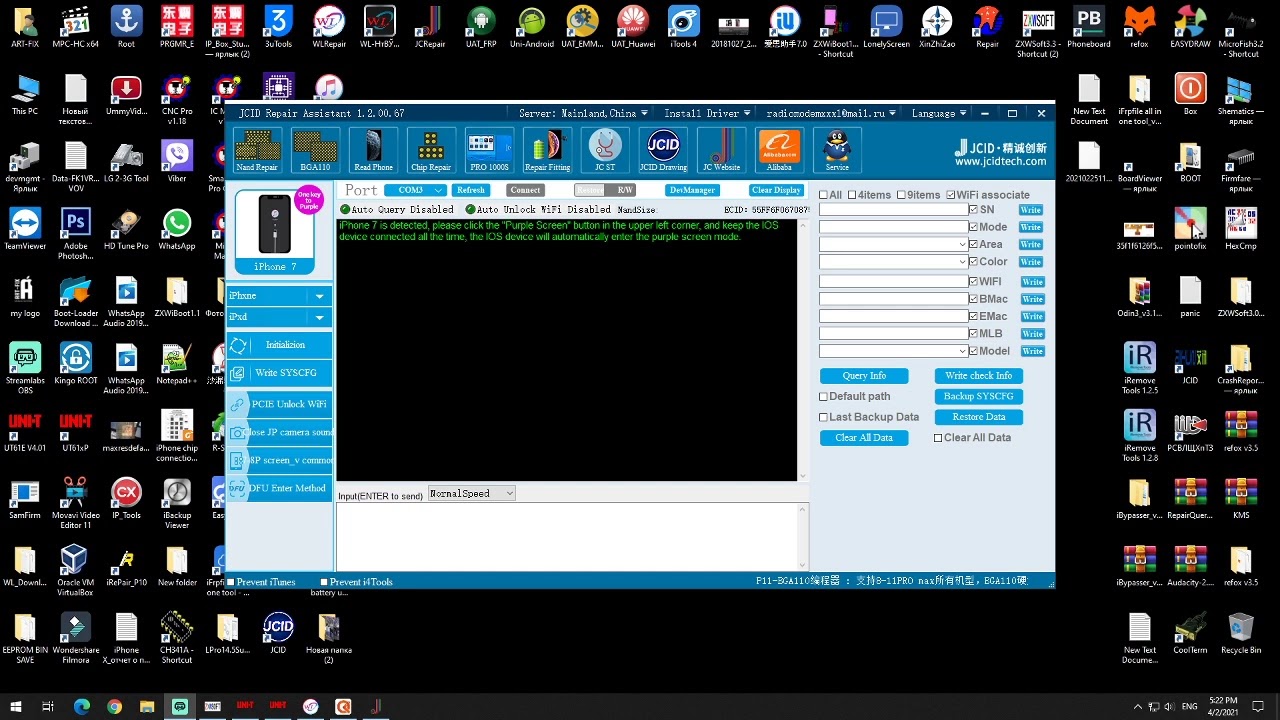The image size is (1280, 720).
Task: Open Google Chrome from the taskbar
Action: 114,707
